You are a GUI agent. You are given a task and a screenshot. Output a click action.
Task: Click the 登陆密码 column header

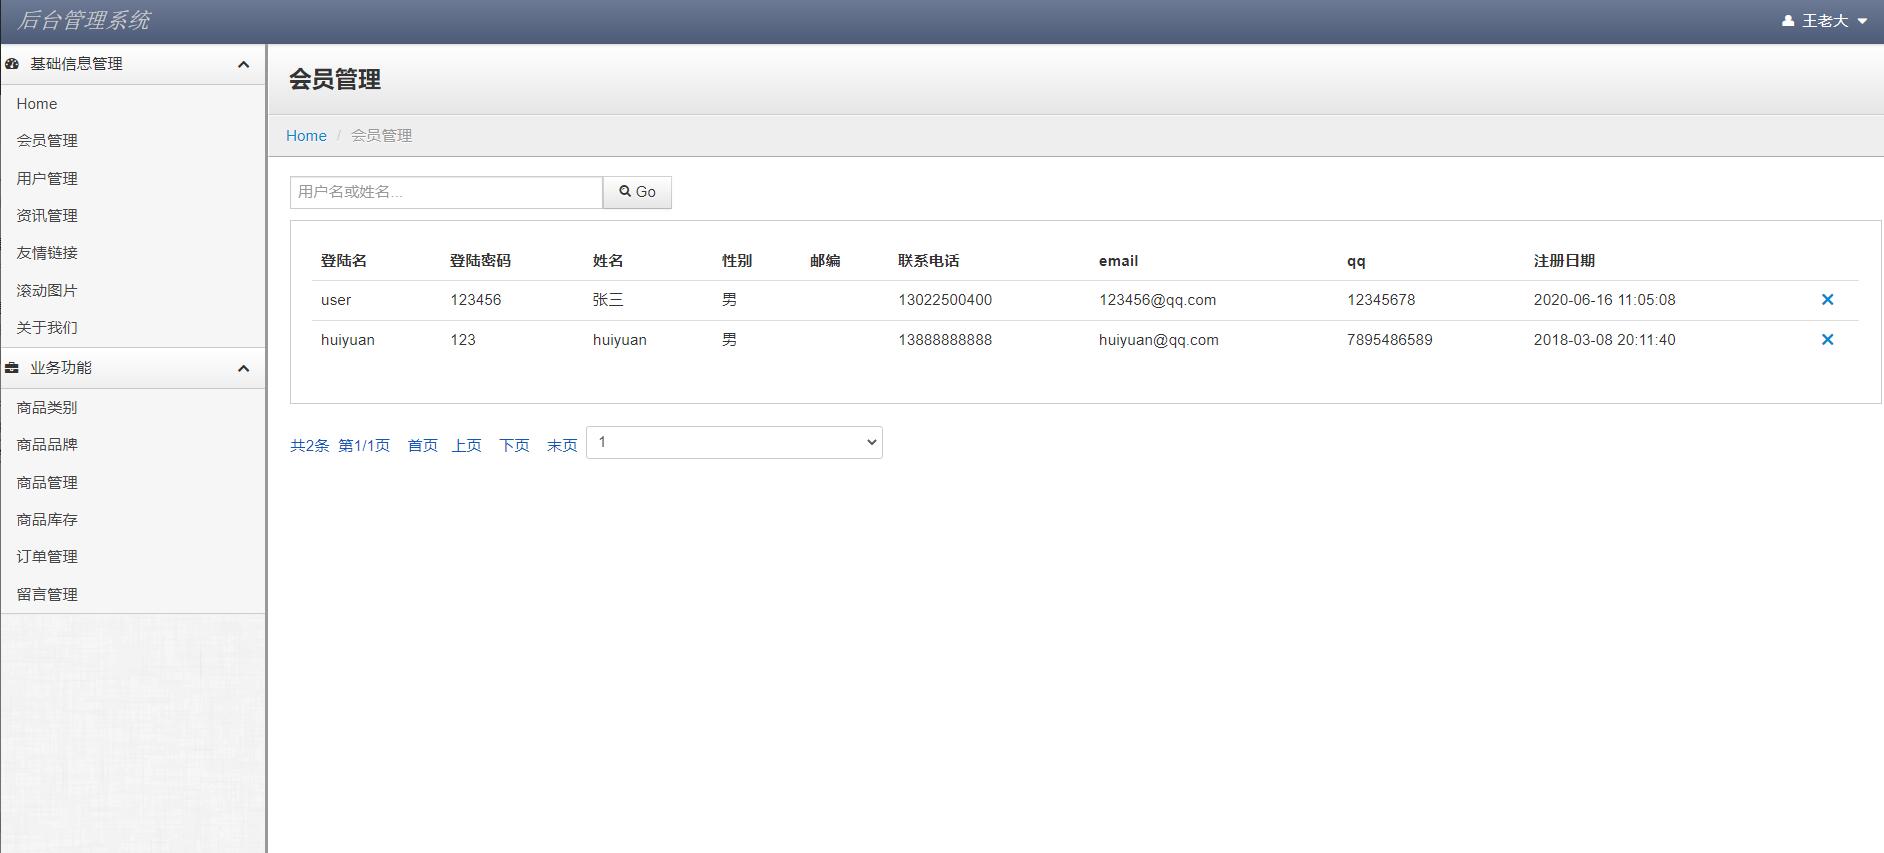point(480,261)
